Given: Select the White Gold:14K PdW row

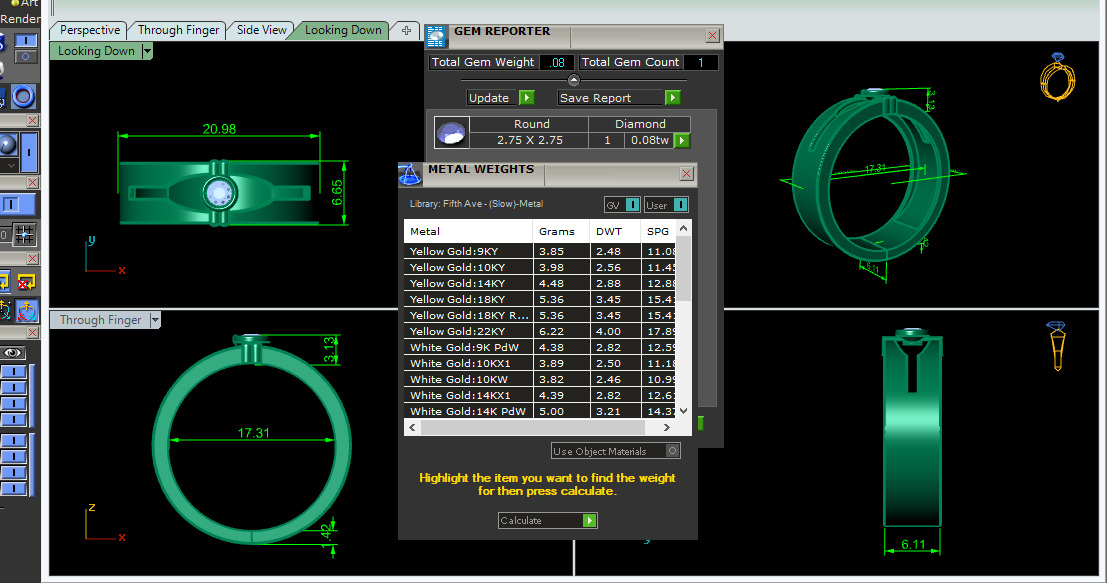Looking at the screenshot, I should (x=540, y=411).
